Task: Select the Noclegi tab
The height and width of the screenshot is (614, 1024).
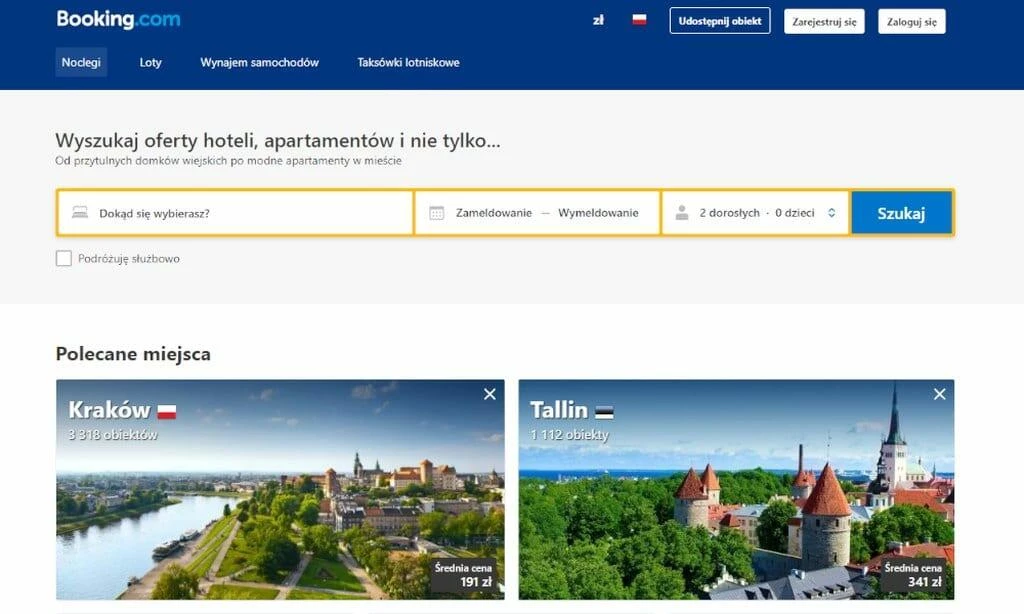Action: coord(81,62)
